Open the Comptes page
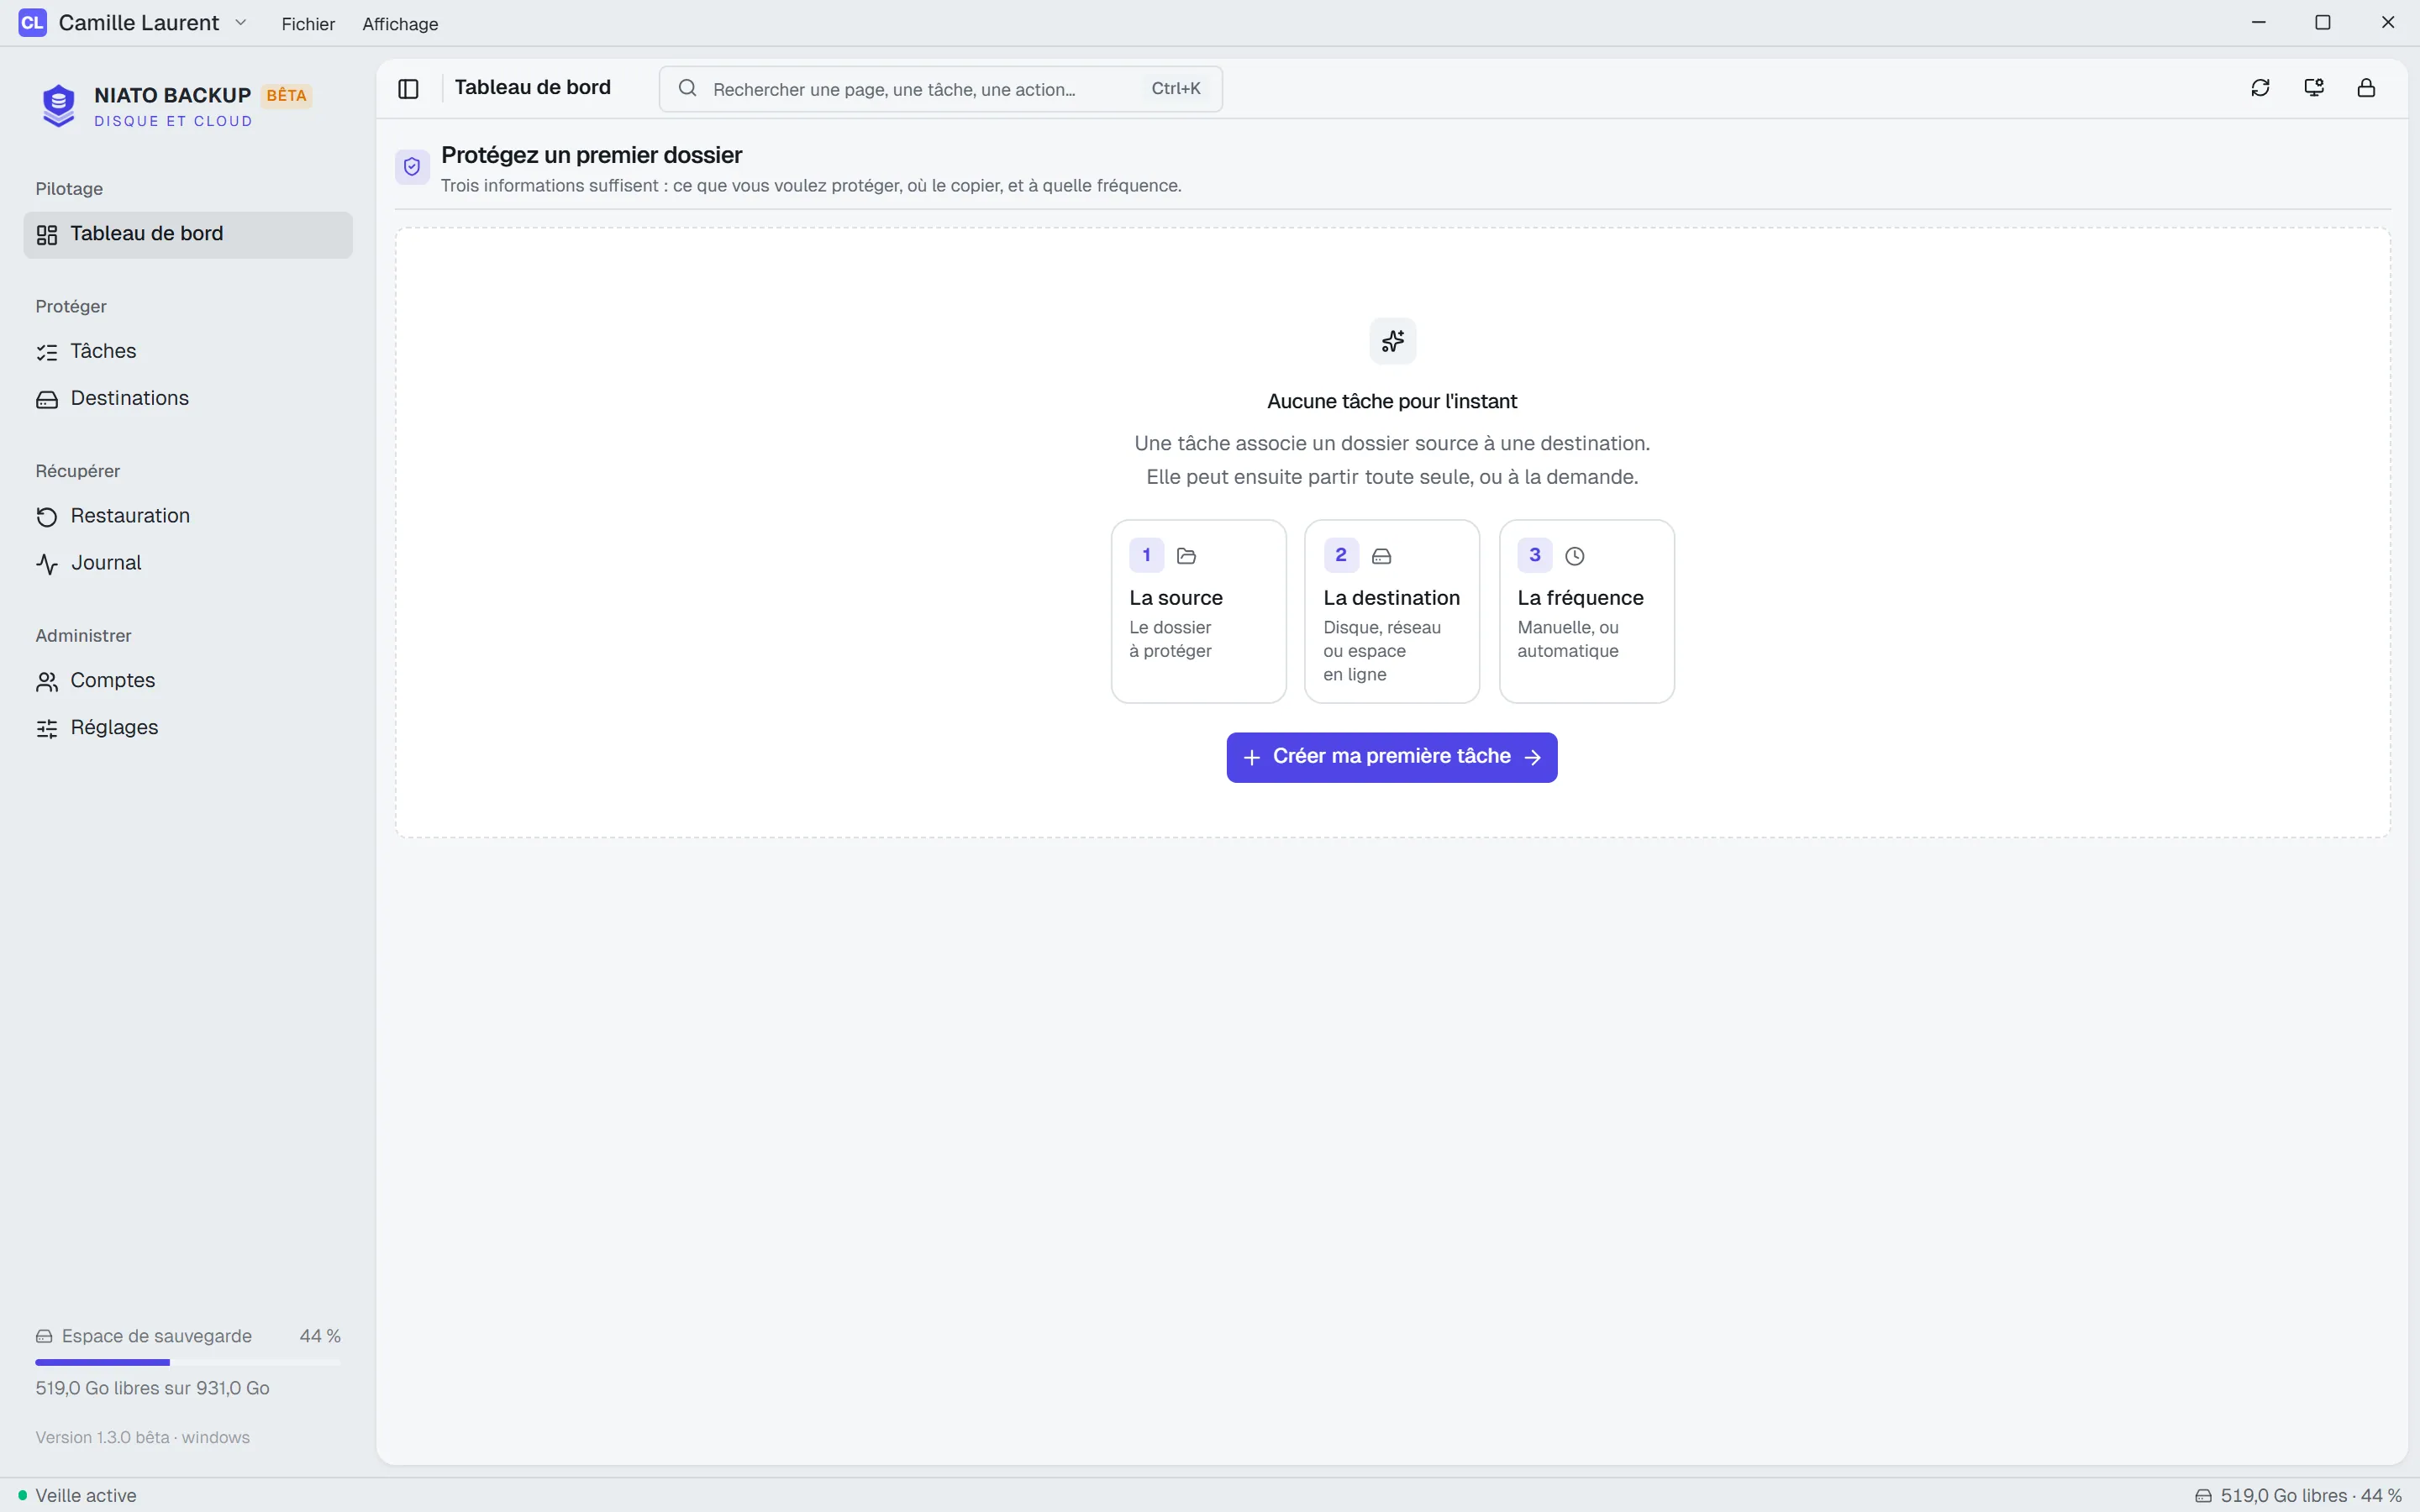Screen dimensions: 2420x1512 pyautogui.click(x=188, y=681)
